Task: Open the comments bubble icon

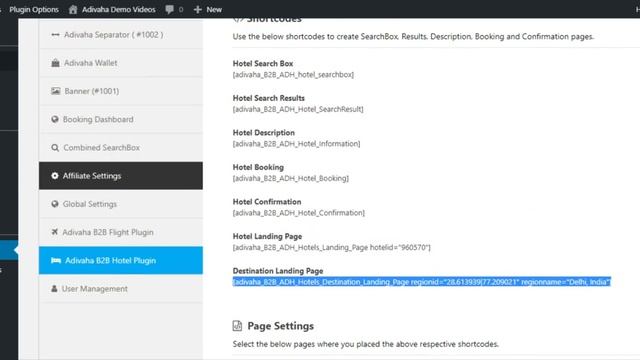Action: (169, 9)
